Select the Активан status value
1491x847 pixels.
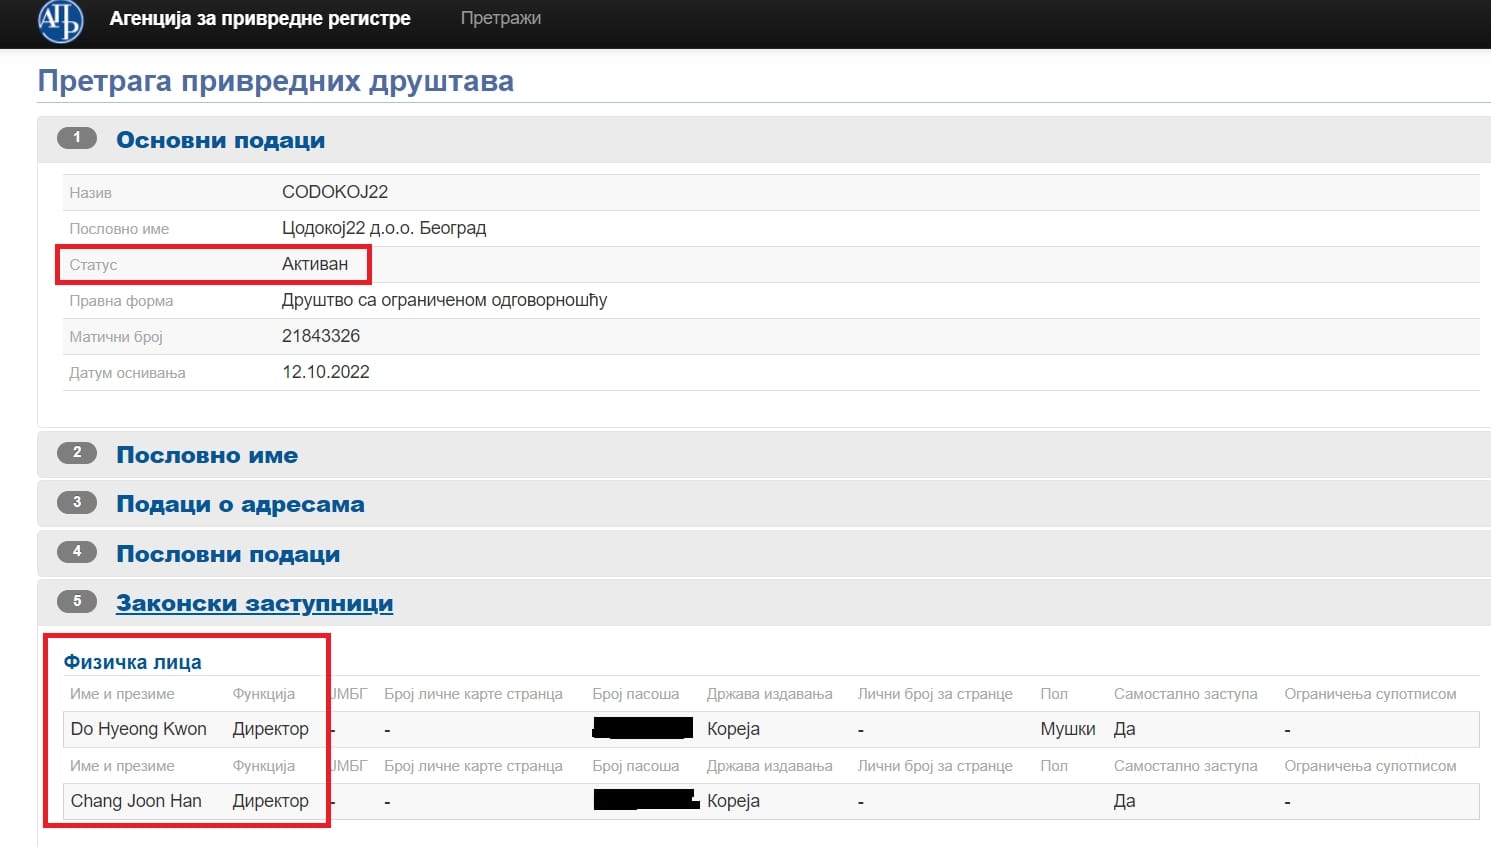[317, 263]
